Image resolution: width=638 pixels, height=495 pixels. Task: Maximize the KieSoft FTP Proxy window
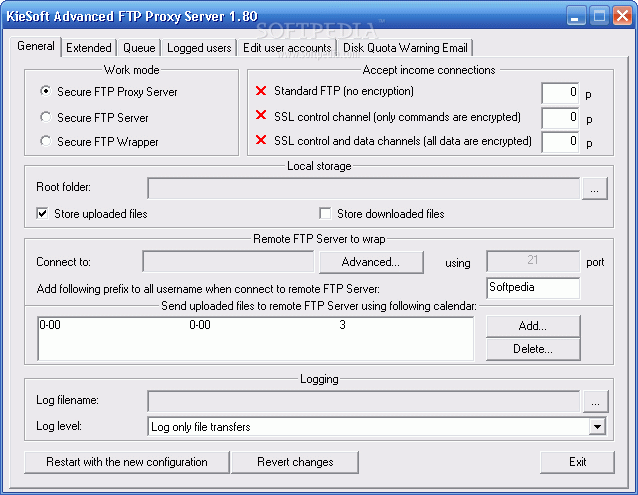(599, 16)
